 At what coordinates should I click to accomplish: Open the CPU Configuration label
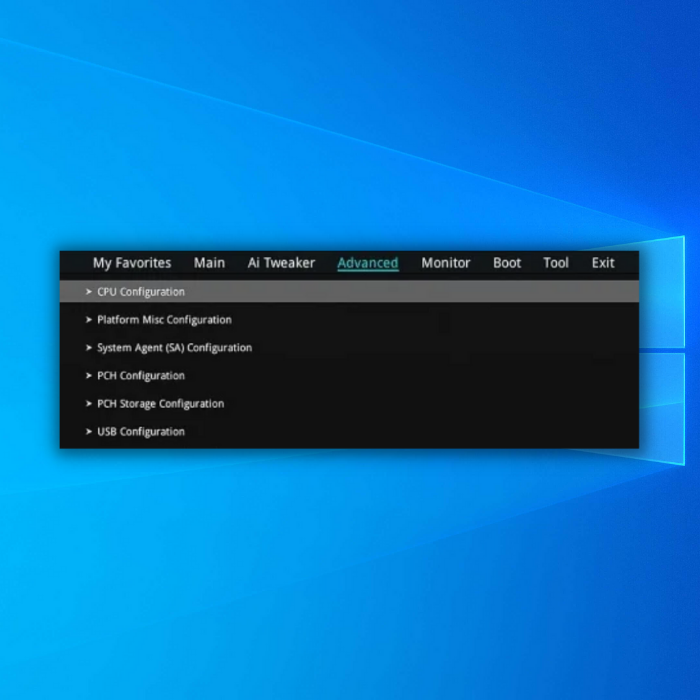(x=141, y=292)
